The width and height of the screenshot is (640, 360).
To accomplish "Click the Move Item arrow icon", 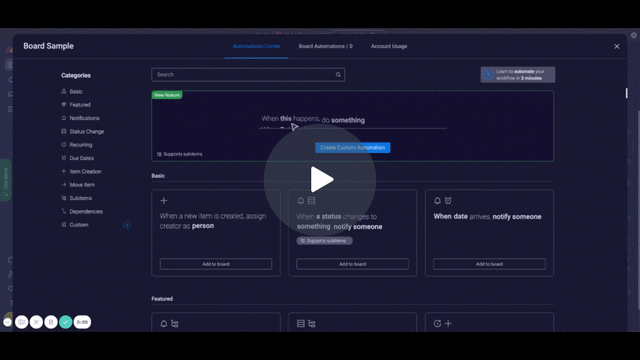I will 64,184.
